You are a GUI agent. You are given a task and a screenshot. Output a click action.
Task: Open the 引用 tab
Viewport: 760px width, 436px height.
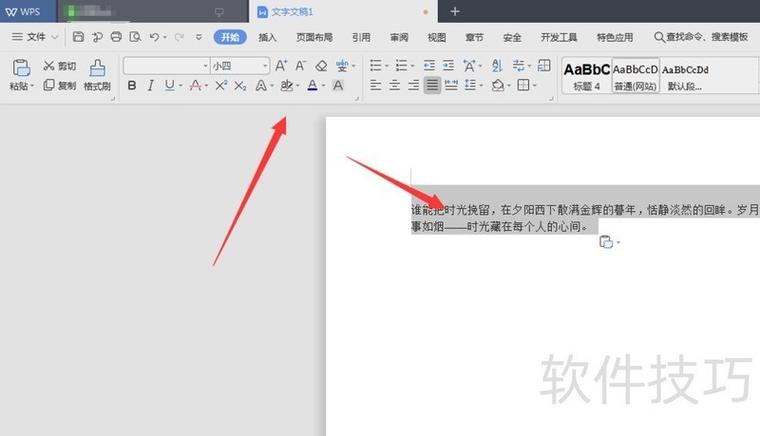click(361, 37)
